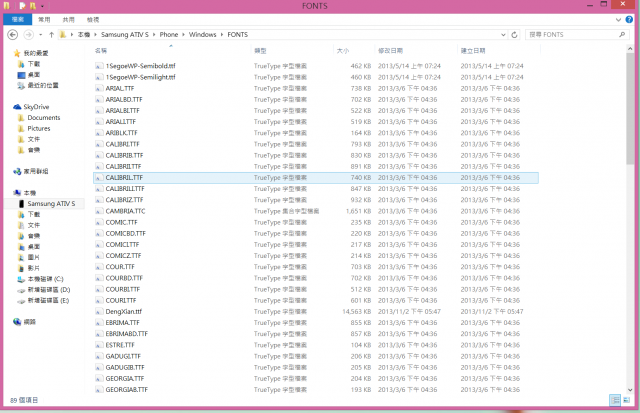
Task: Click font file icon of DengXian.ttf
Action: pyautogui.click(x=98, y=311)
